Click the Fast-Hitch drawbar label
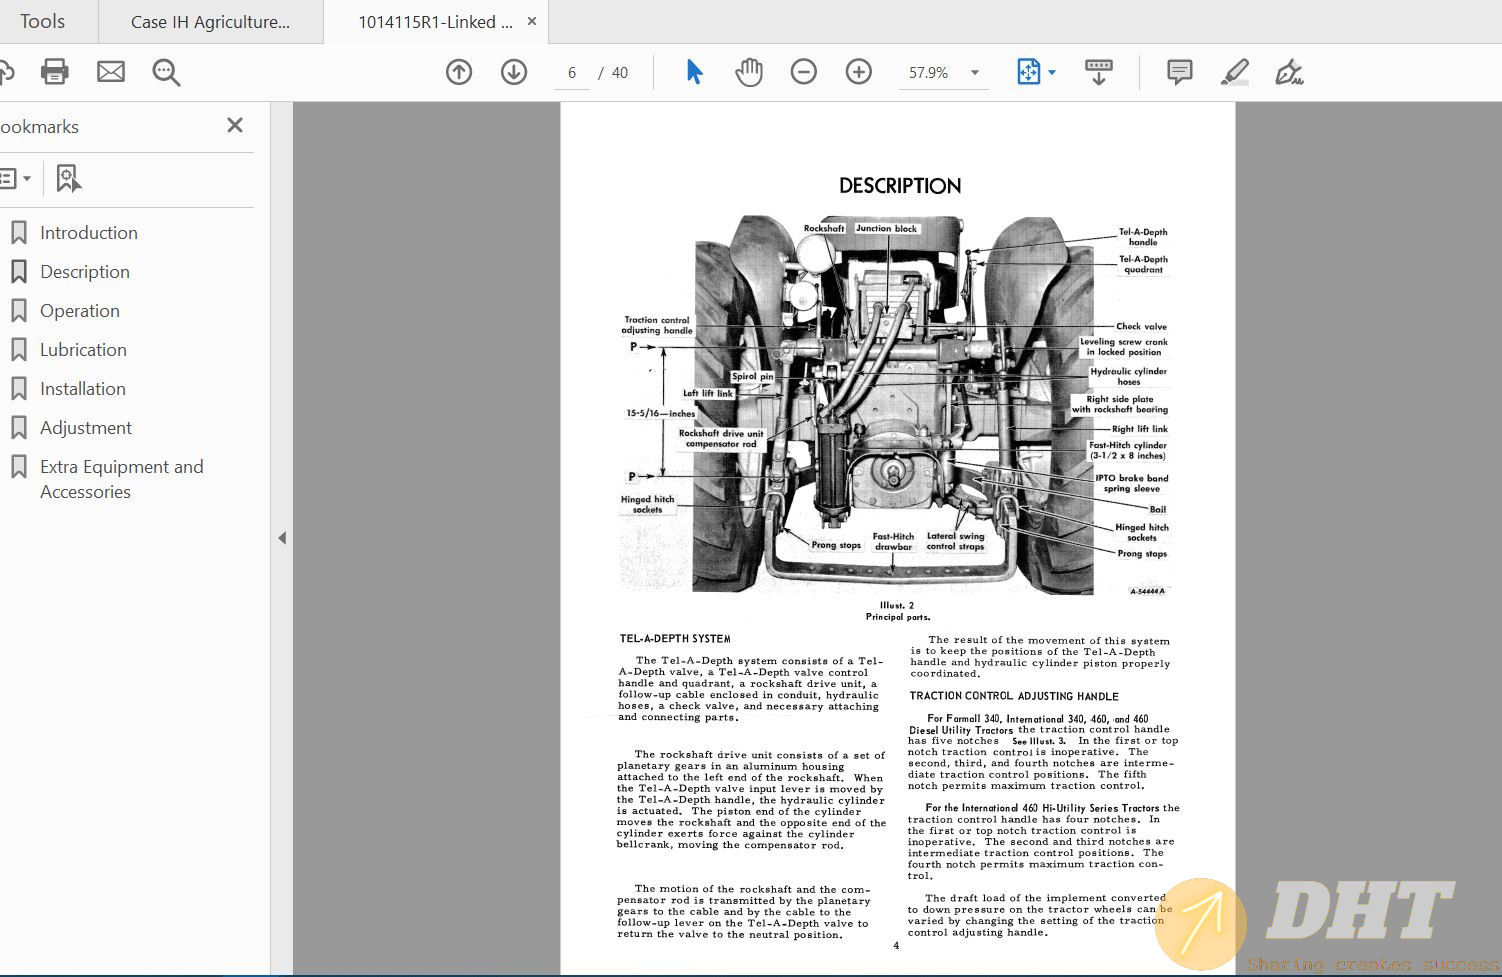 click(893, 542)
